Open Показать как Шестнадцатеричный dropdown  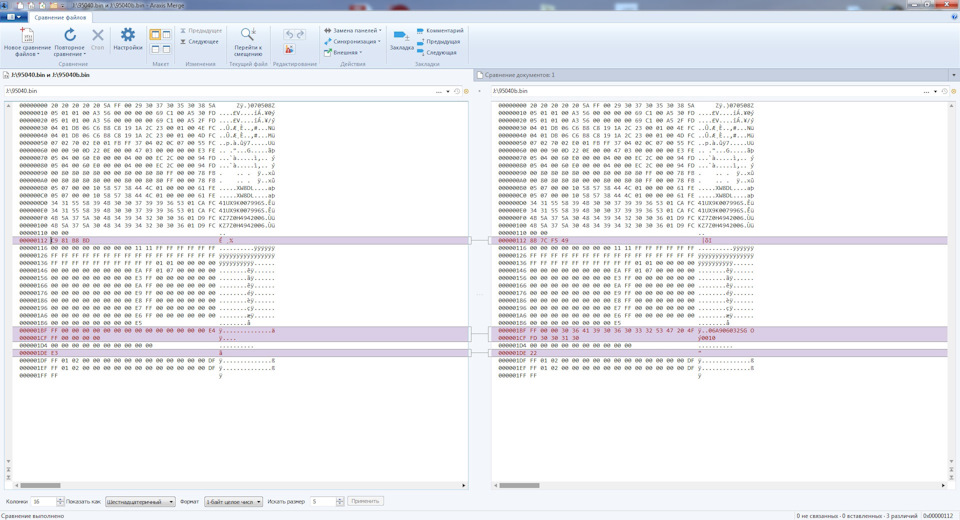(140, 501)
